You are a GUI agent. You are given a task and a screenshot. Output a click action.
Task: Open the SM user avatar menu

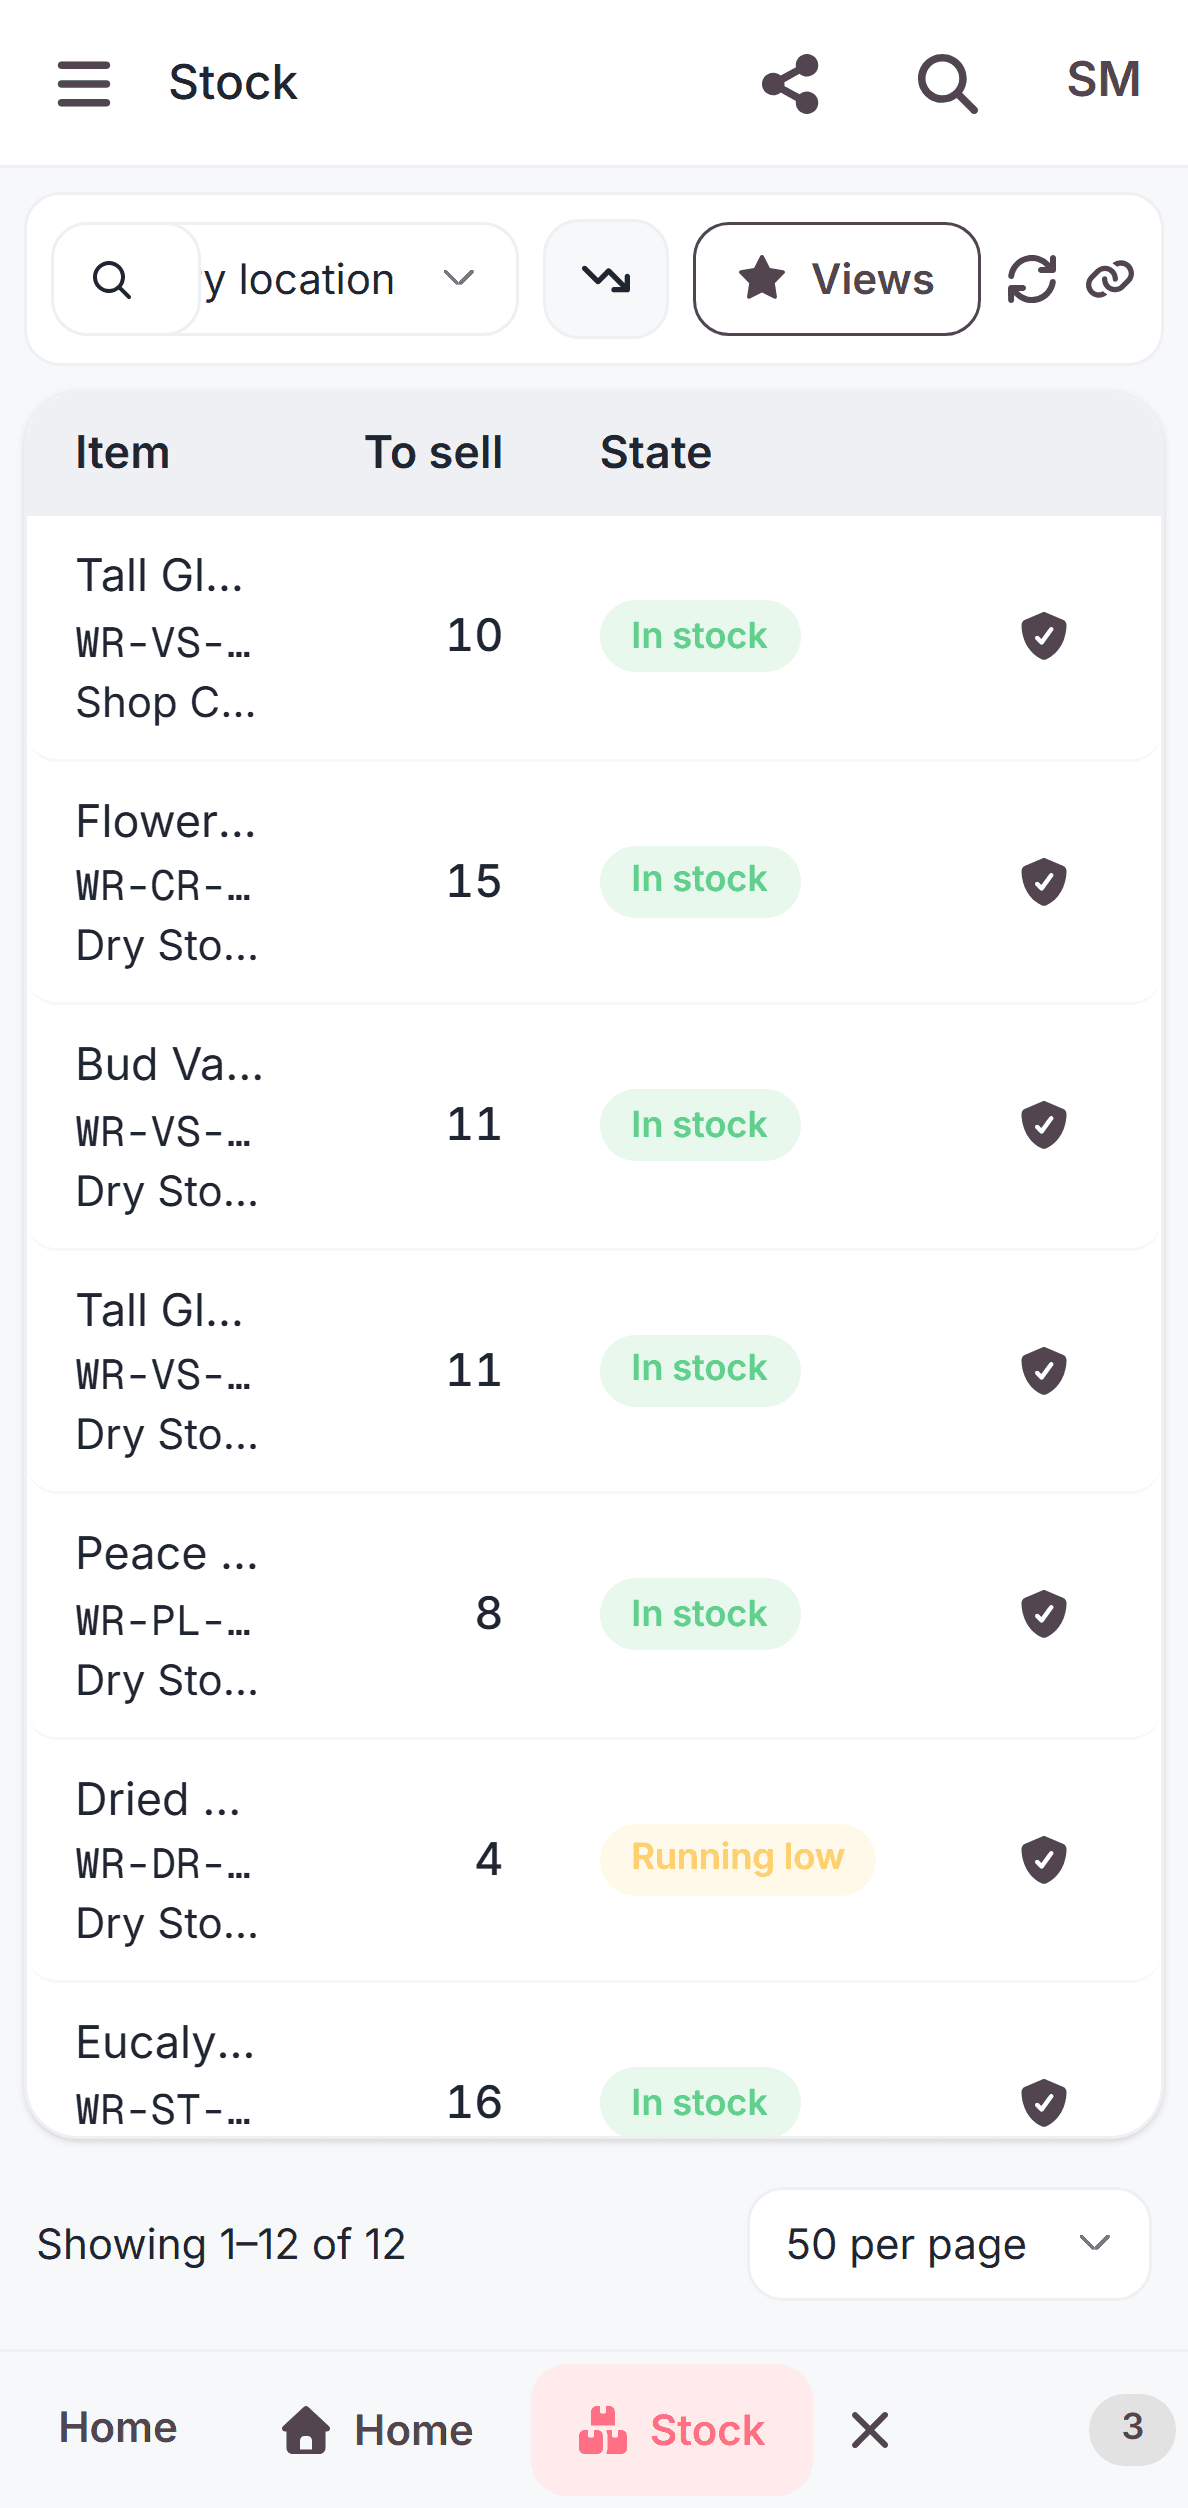pyautogui.click(x=1103, y=80)
